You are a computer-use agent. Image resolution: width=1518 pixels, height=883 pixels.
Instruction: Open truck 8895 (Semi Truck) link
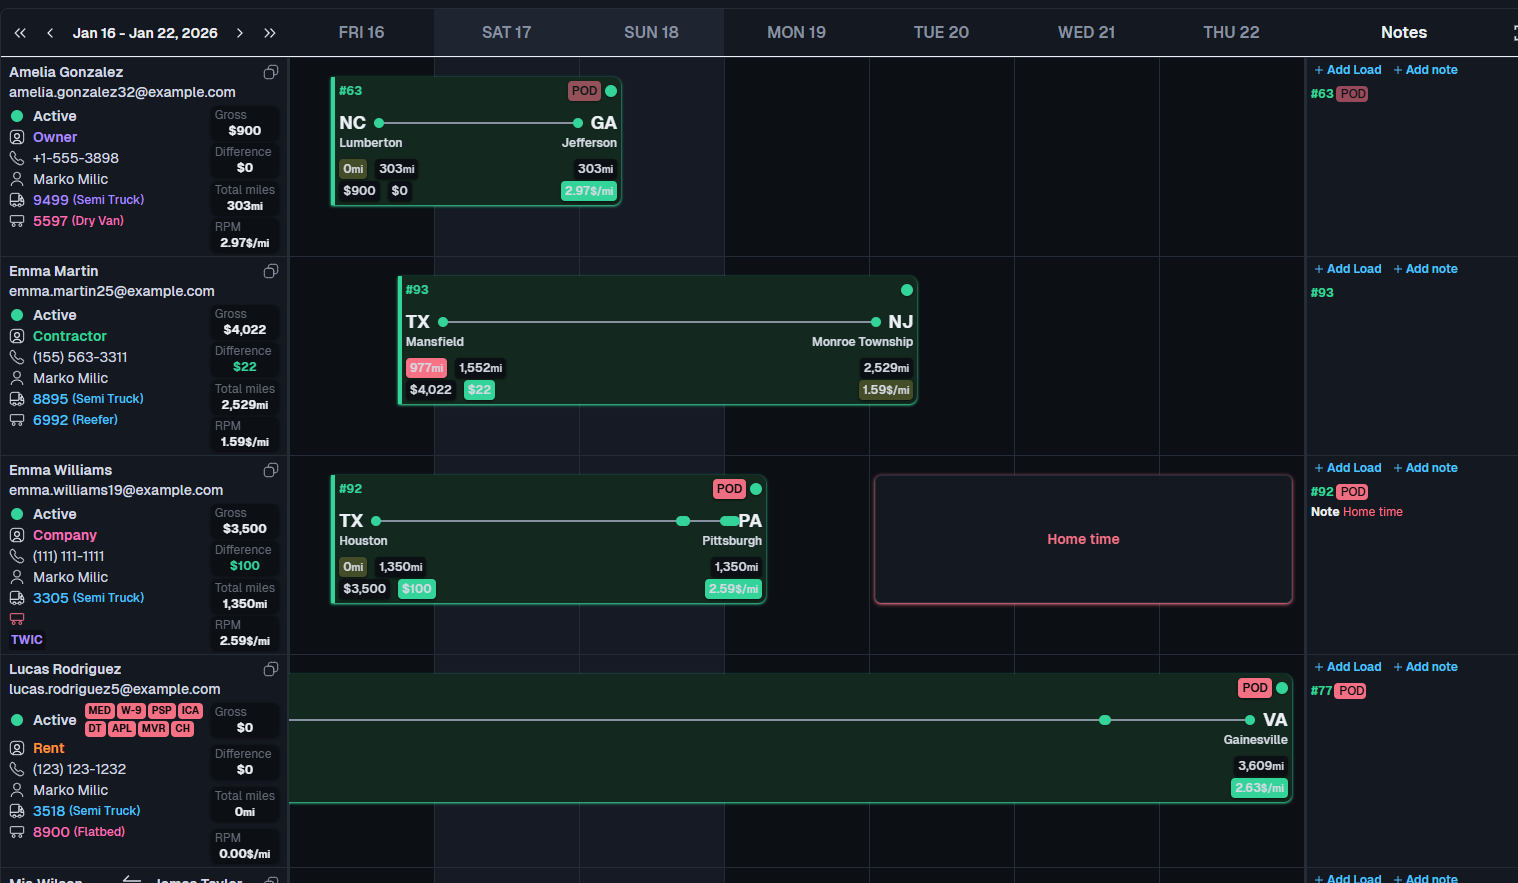pos(88,399)
